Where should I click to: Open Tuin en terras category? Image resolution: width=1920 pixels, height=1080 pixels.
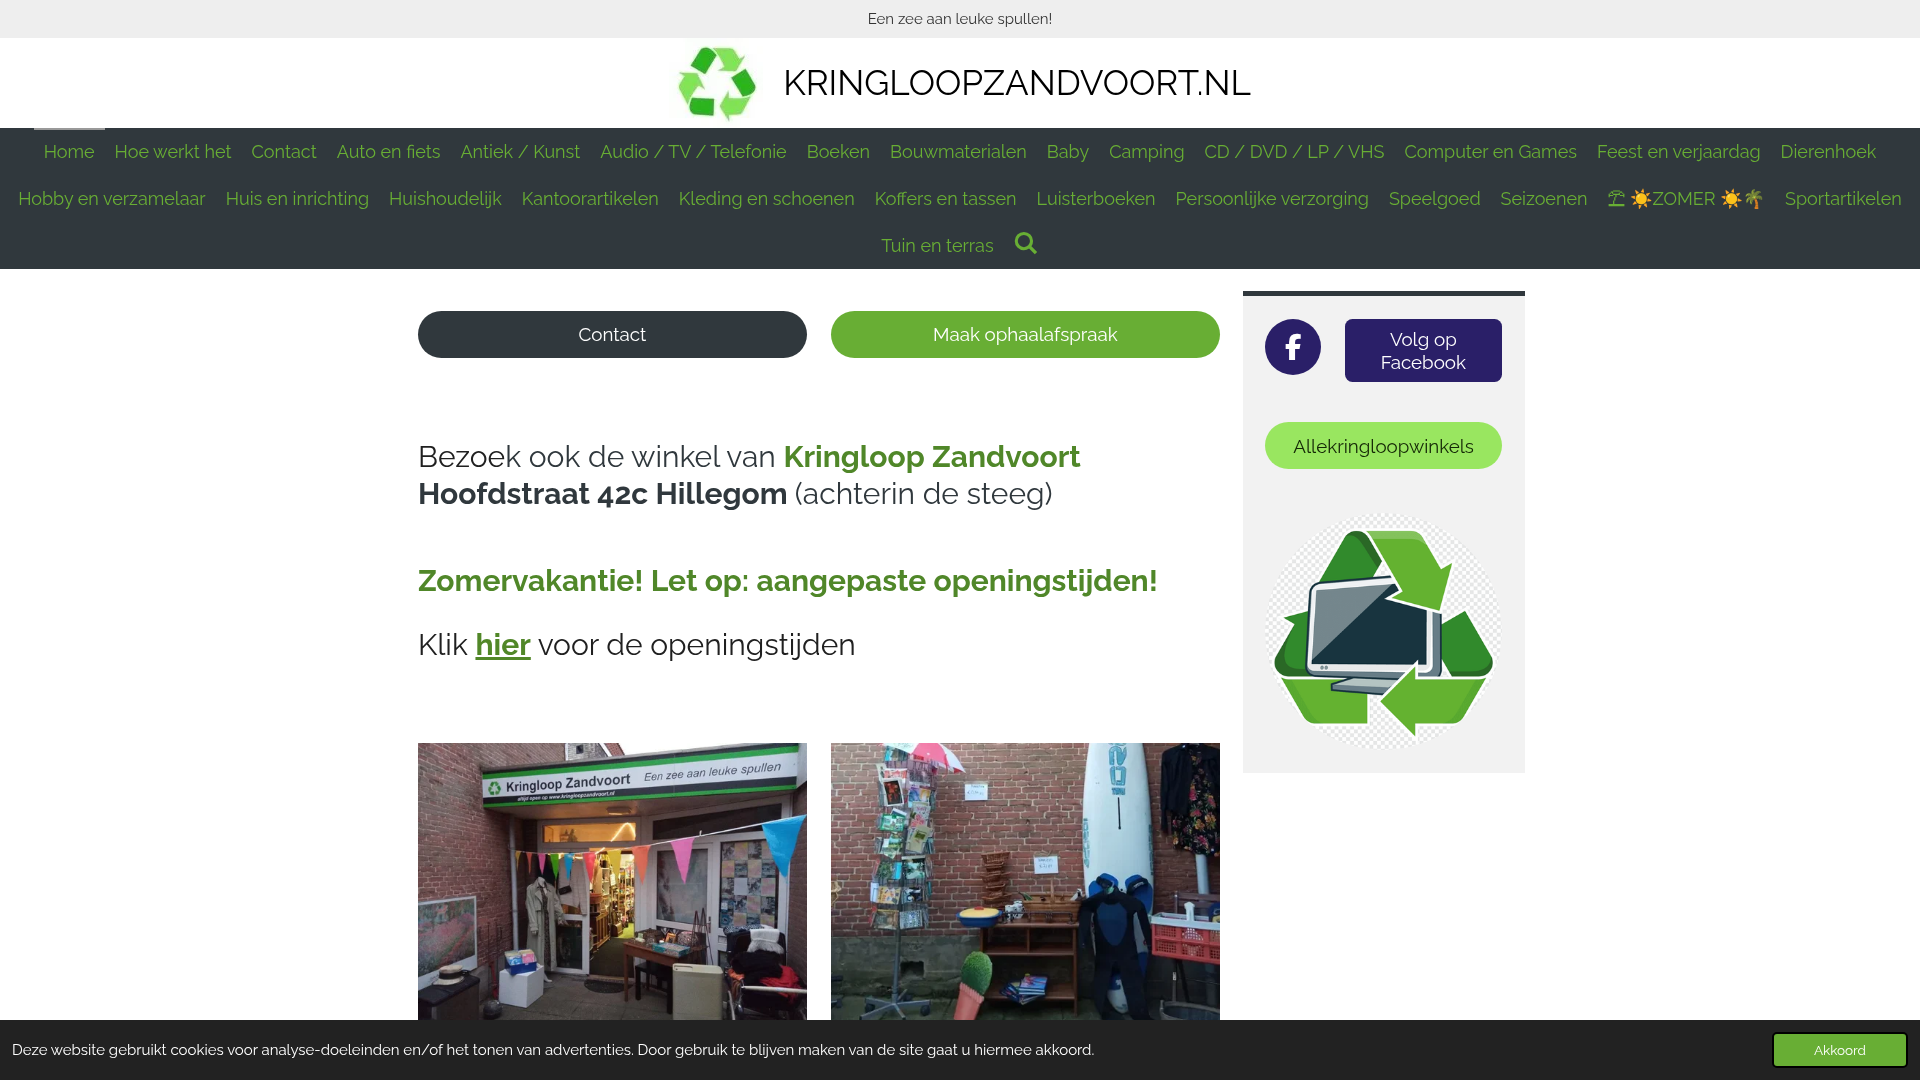937,246
